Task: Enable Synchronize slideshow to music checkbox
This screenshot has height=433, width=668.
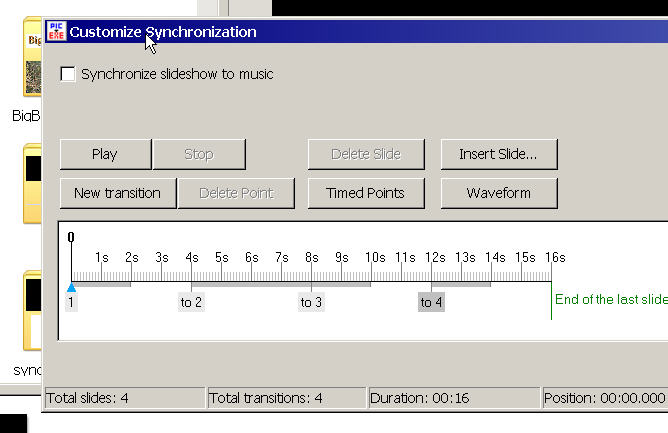Action: (x=68, y=74)
